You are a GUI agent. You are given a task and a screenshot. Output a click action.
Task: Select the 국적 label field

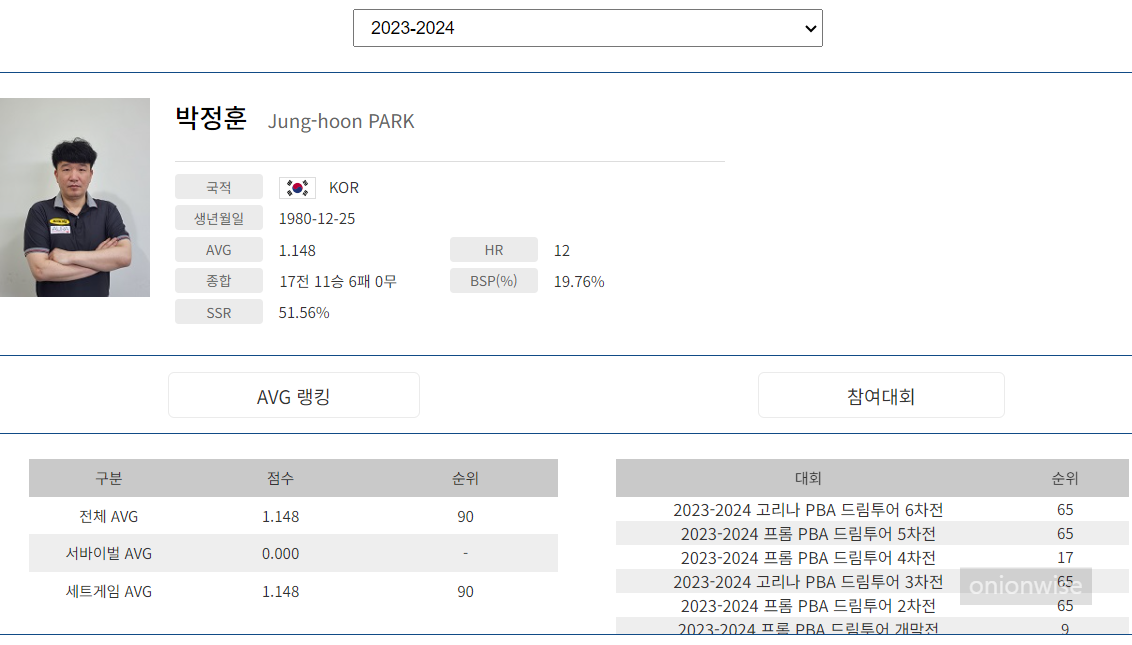[x=218, y=186]
